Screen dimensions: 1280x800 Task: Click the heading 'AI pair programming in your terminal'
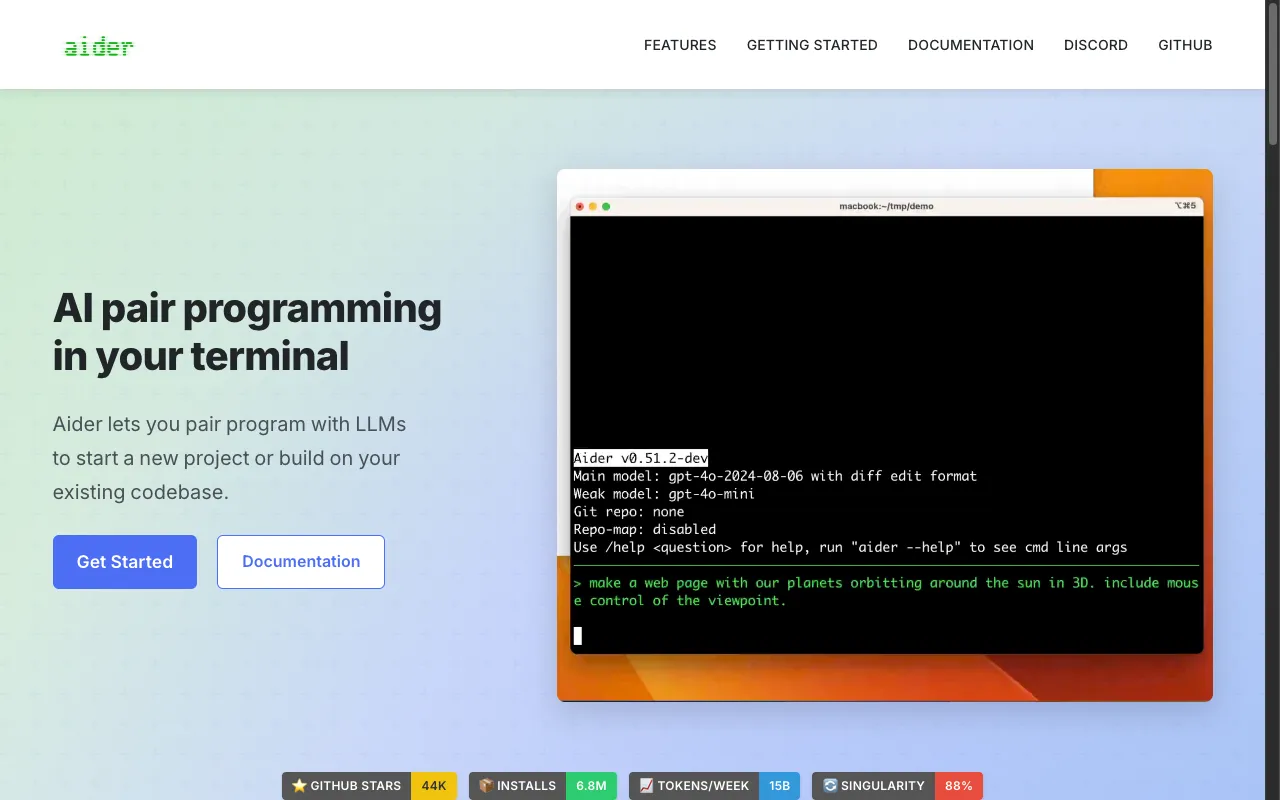pos(247,332)
